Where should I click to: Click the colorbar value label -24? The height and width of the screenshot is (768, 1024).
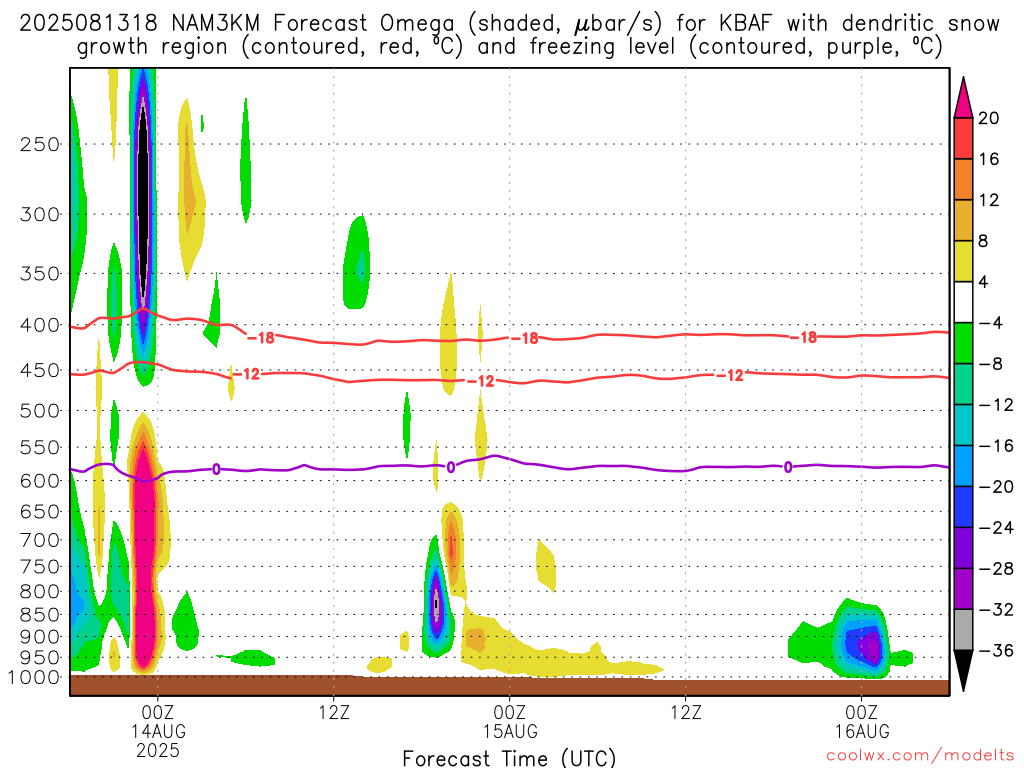tap(996, 528)
